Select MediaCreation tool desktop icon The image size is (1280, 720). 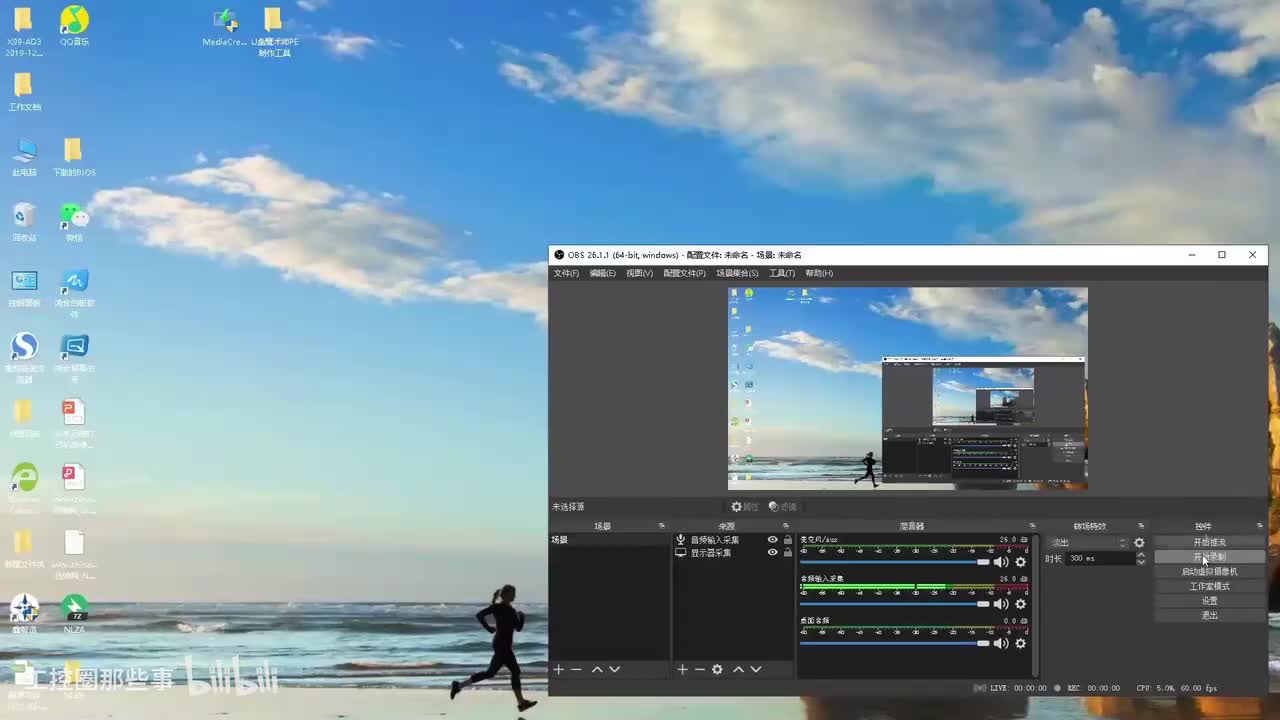click(x=225, y=26)
